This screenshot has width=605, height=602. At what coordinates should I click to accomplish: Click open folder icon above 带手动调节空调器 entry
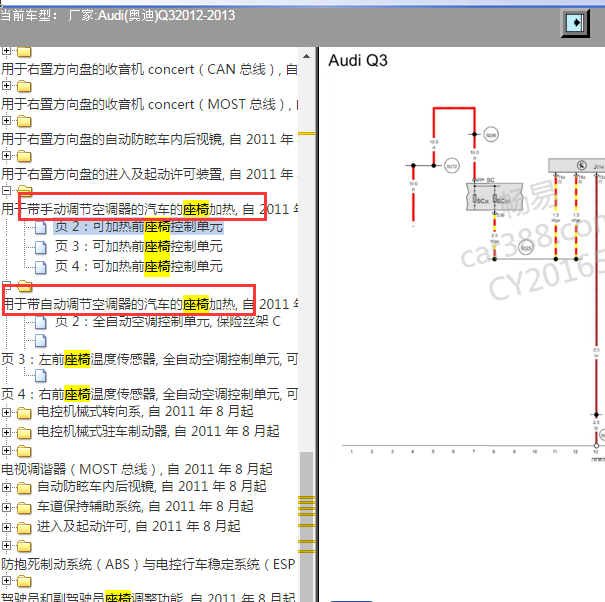tap(25, 189)
